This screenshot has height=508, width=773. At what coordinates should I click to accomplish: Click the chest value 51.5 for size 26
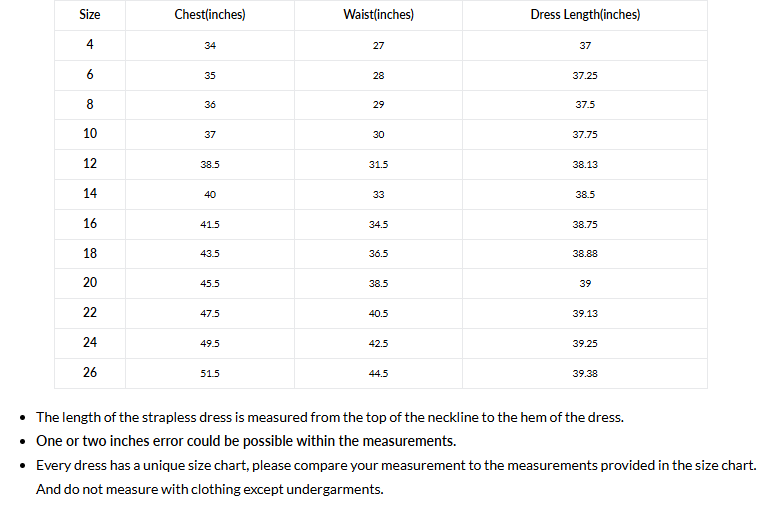[210, 374]
